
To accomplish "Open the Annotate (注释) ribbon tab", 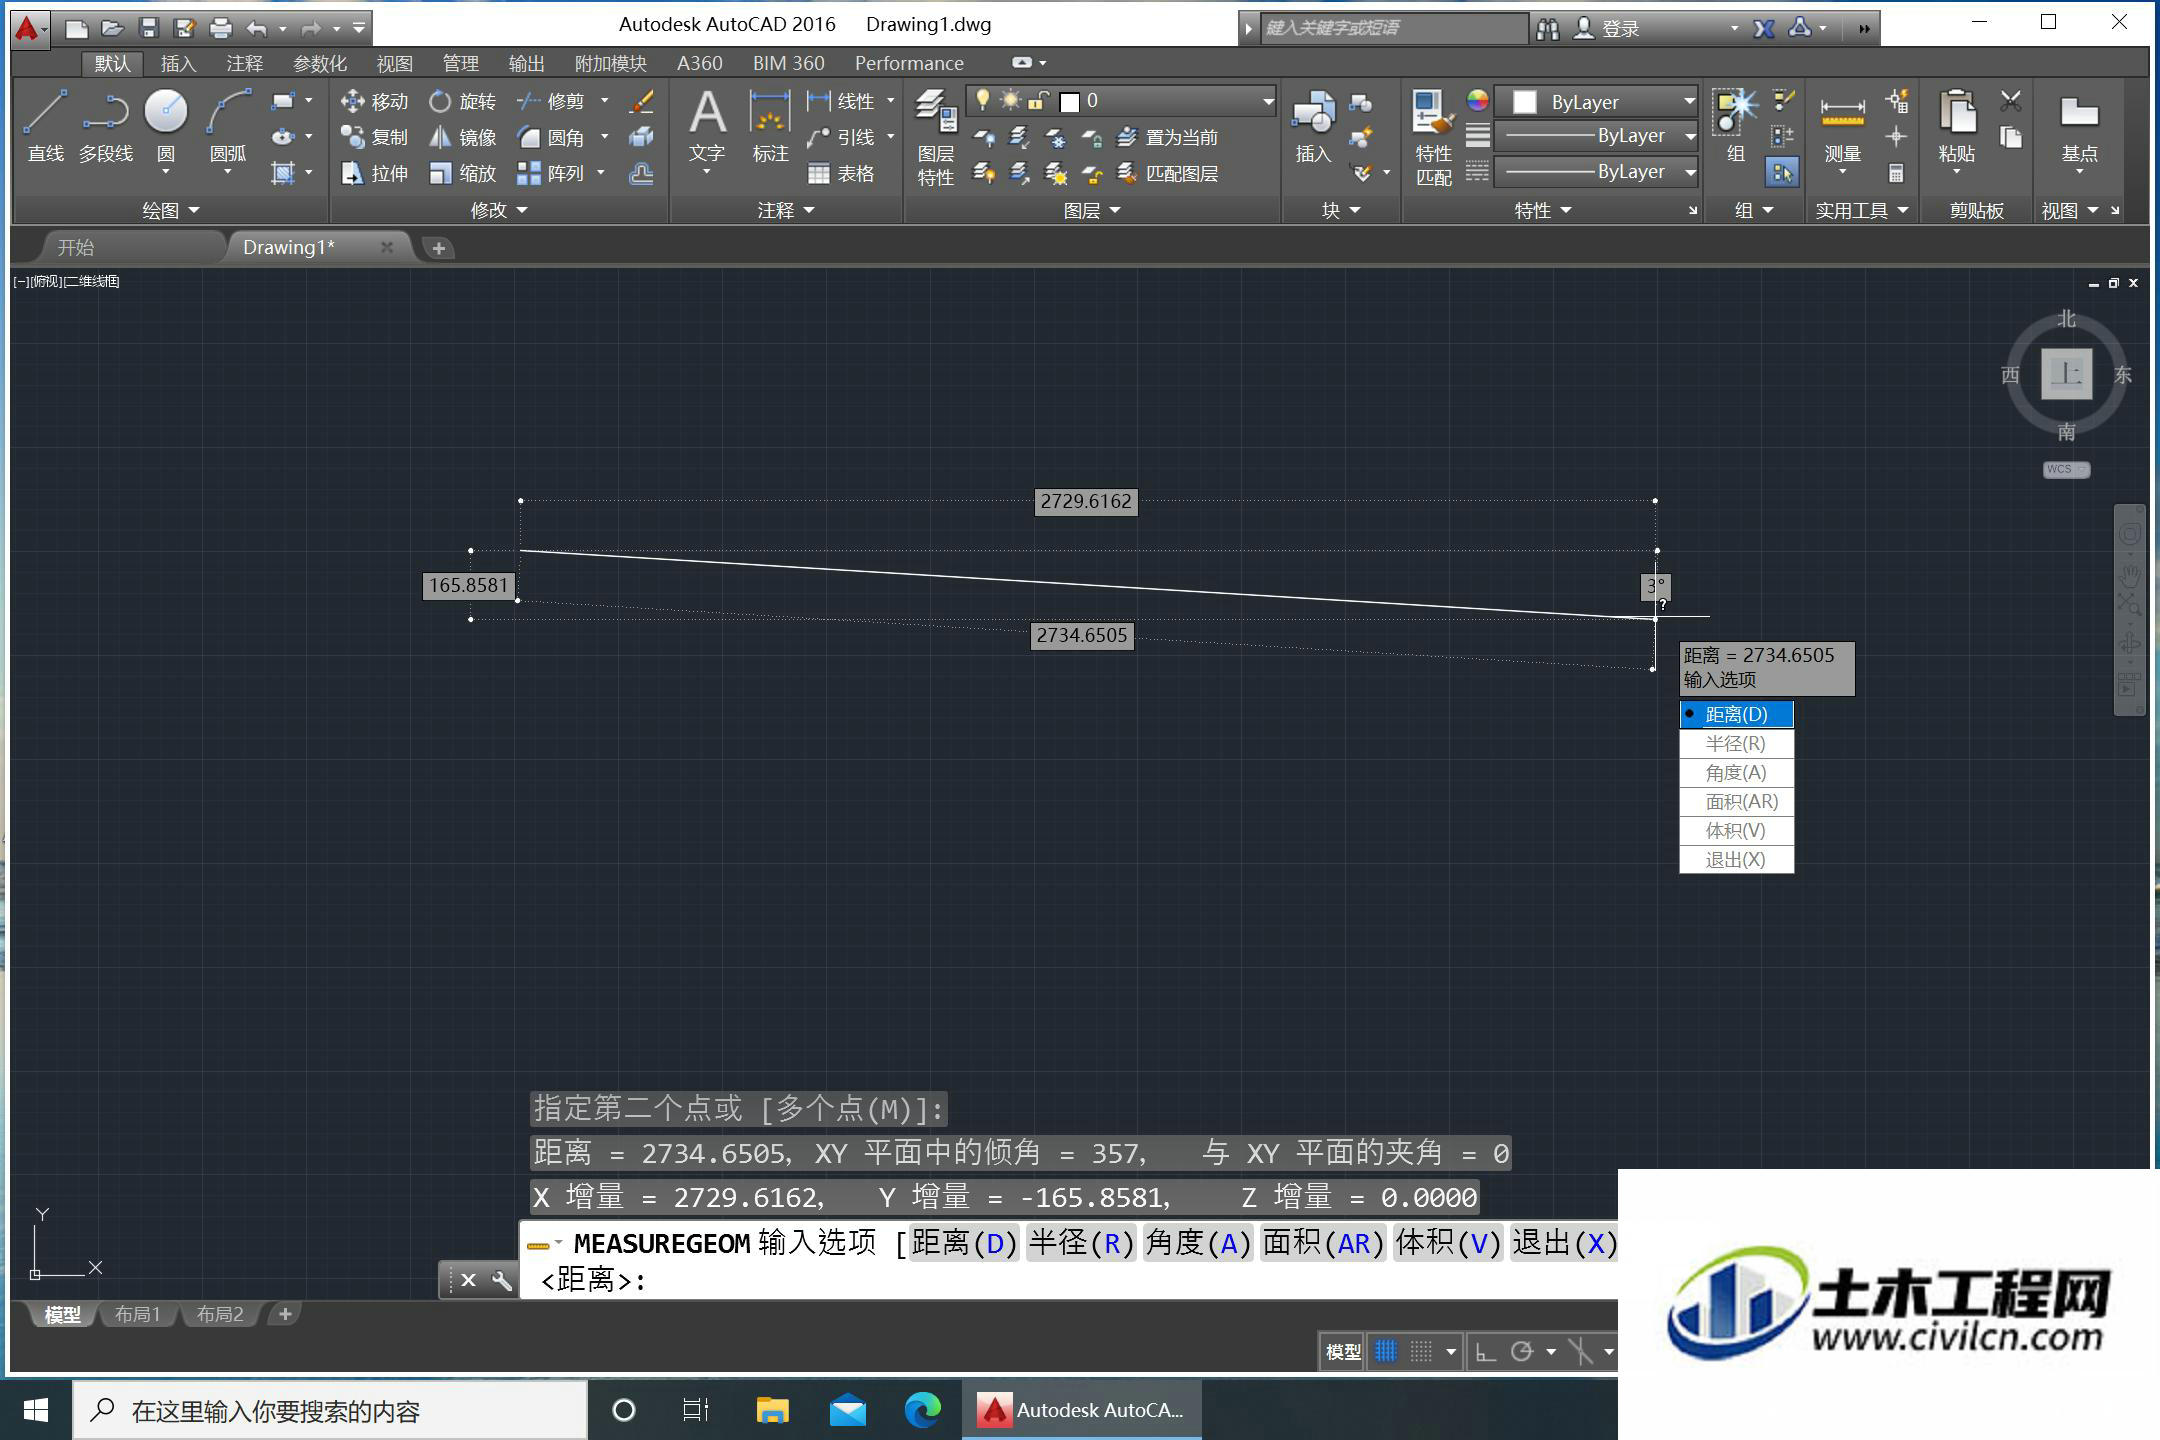I will coord(244,63).
